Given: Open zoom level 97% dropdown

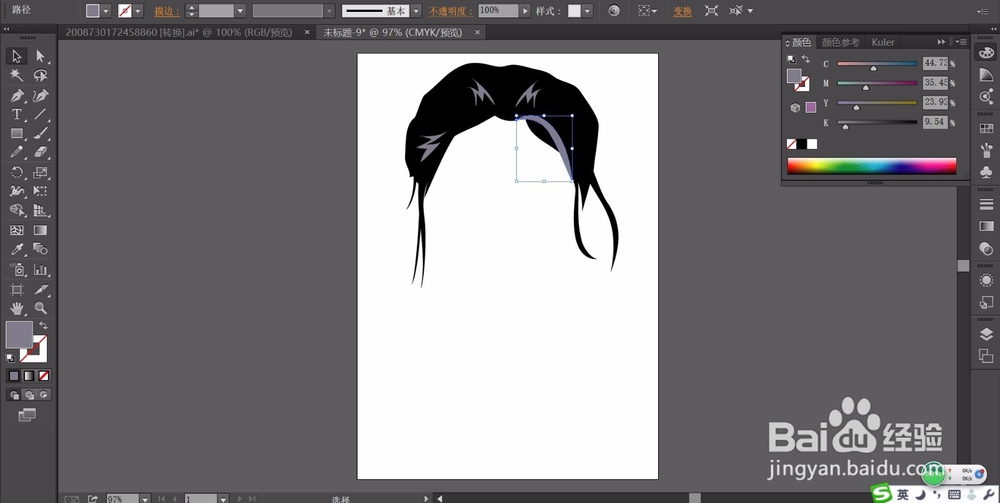Looking at the screenshot, I should [145, 499].
